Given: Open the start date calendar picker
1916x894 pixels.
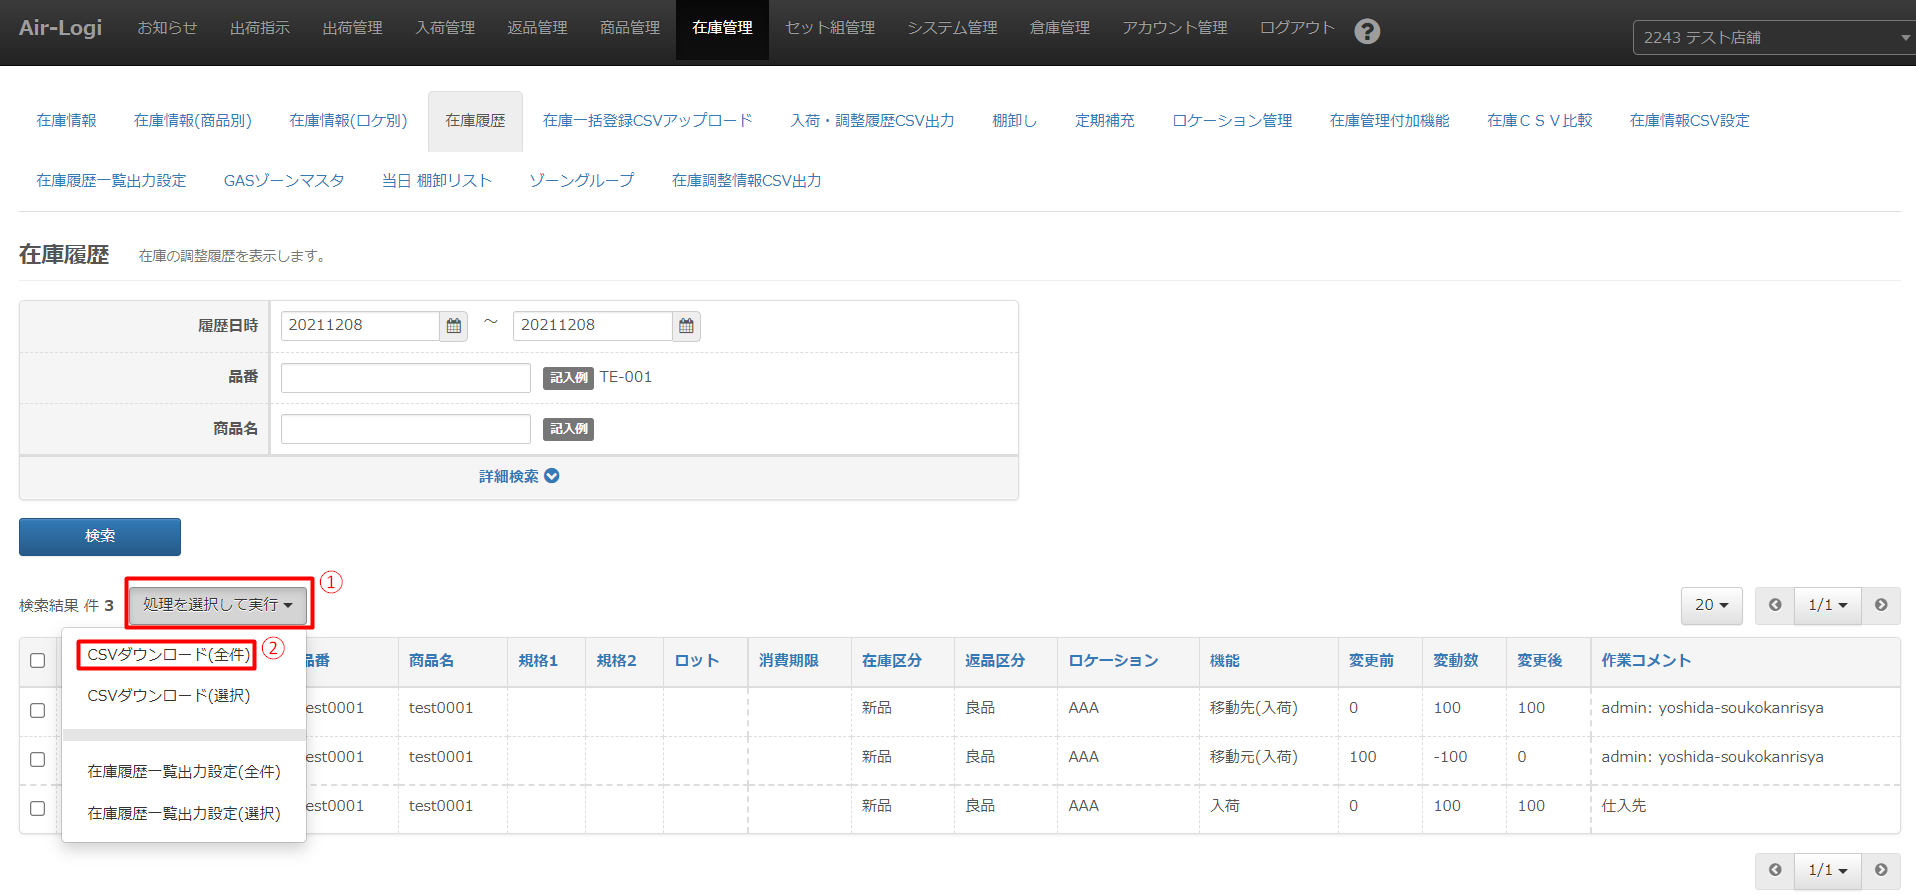Looking at the screenshot, I should [454, 326].
